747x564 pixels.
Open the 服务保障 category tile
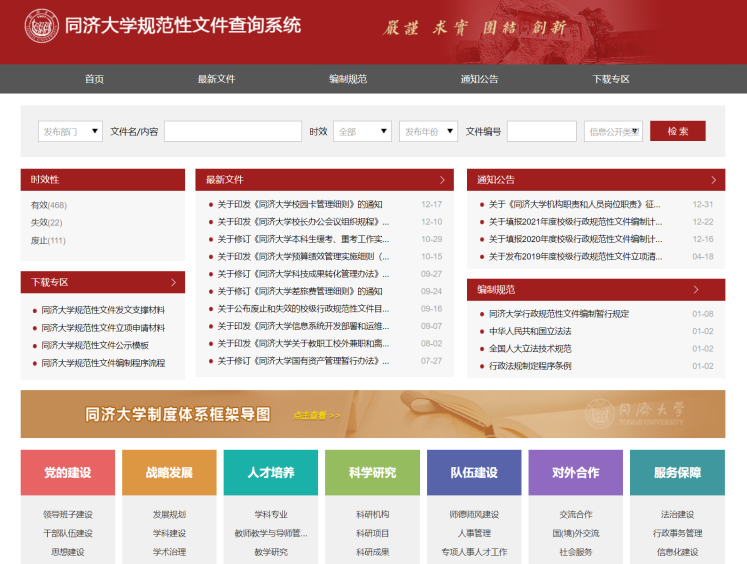[x=677, y=473]
